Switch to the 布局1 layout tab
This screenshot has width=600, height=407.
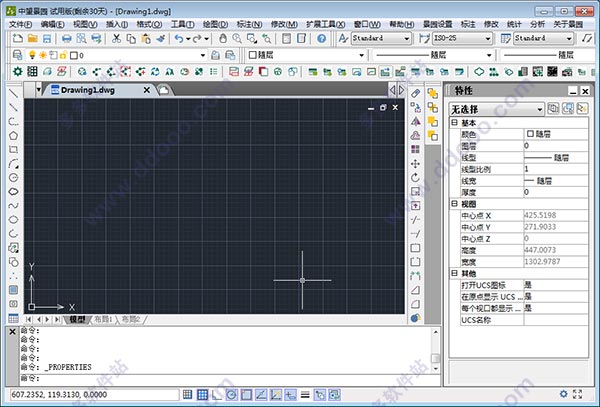pos(103,319)
